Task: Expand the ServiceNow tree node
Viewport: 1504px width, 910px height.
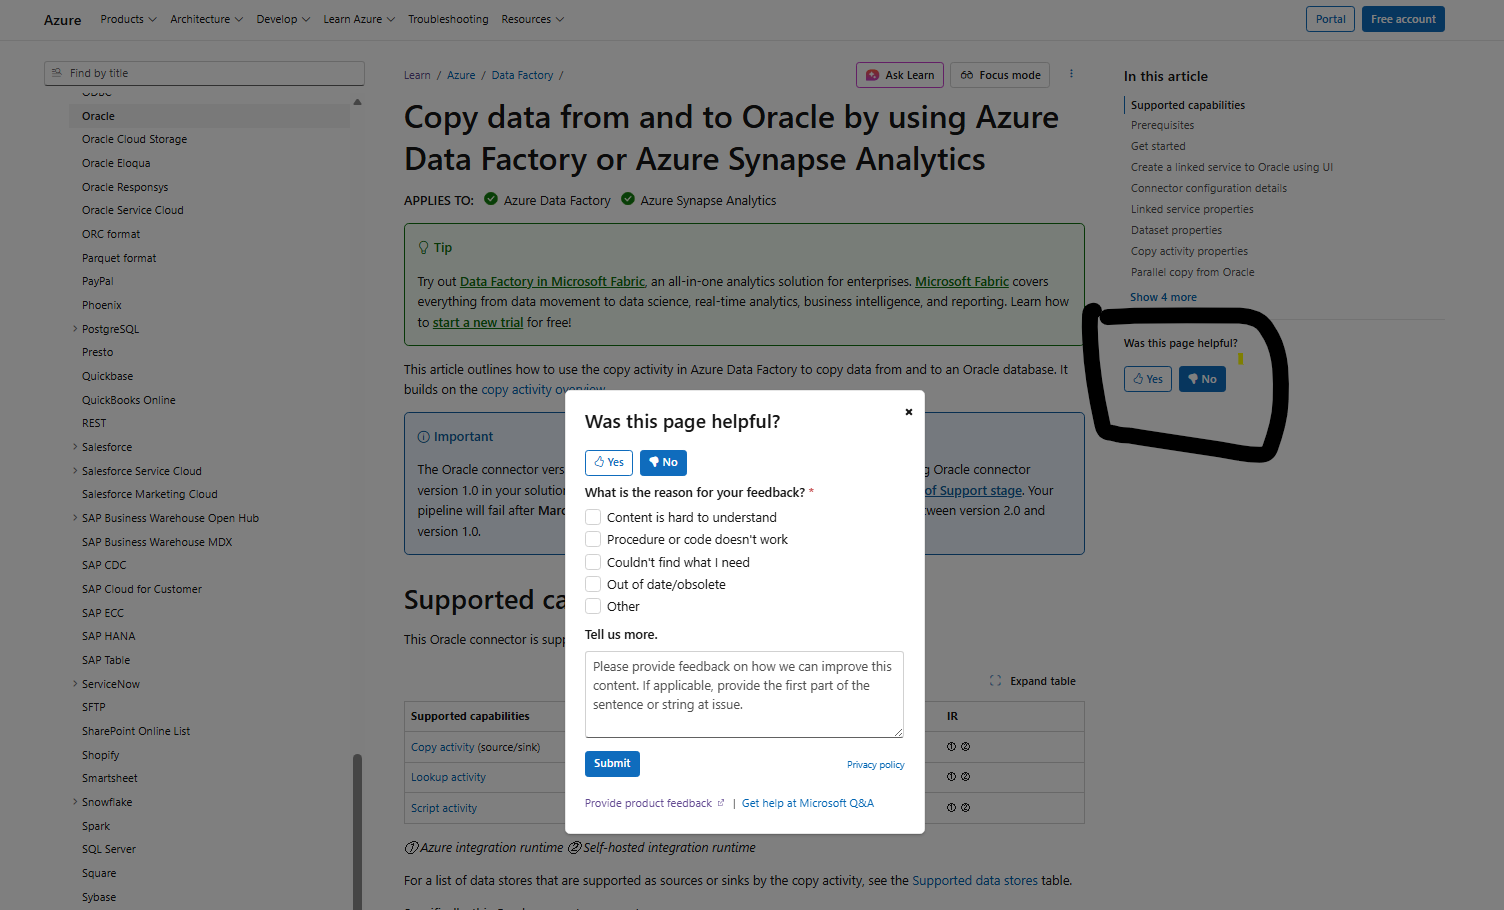Action: point(75,684)
